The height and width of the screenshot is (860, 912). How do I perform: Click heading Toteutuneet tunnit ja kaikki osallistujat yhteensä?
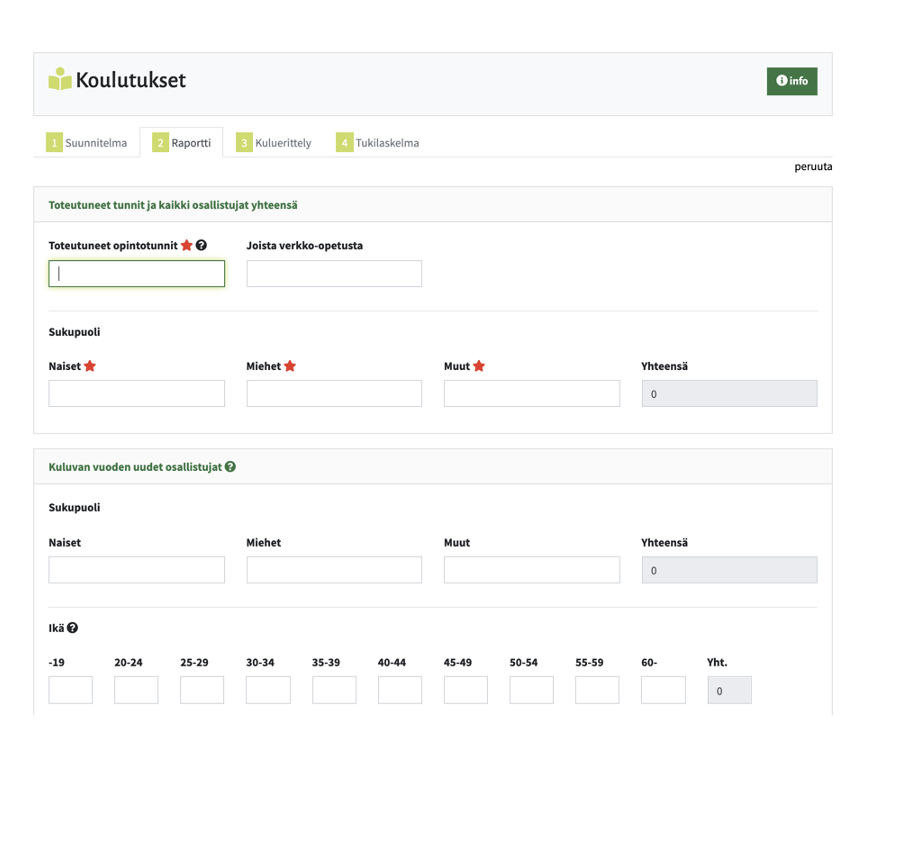pos(173,205)
